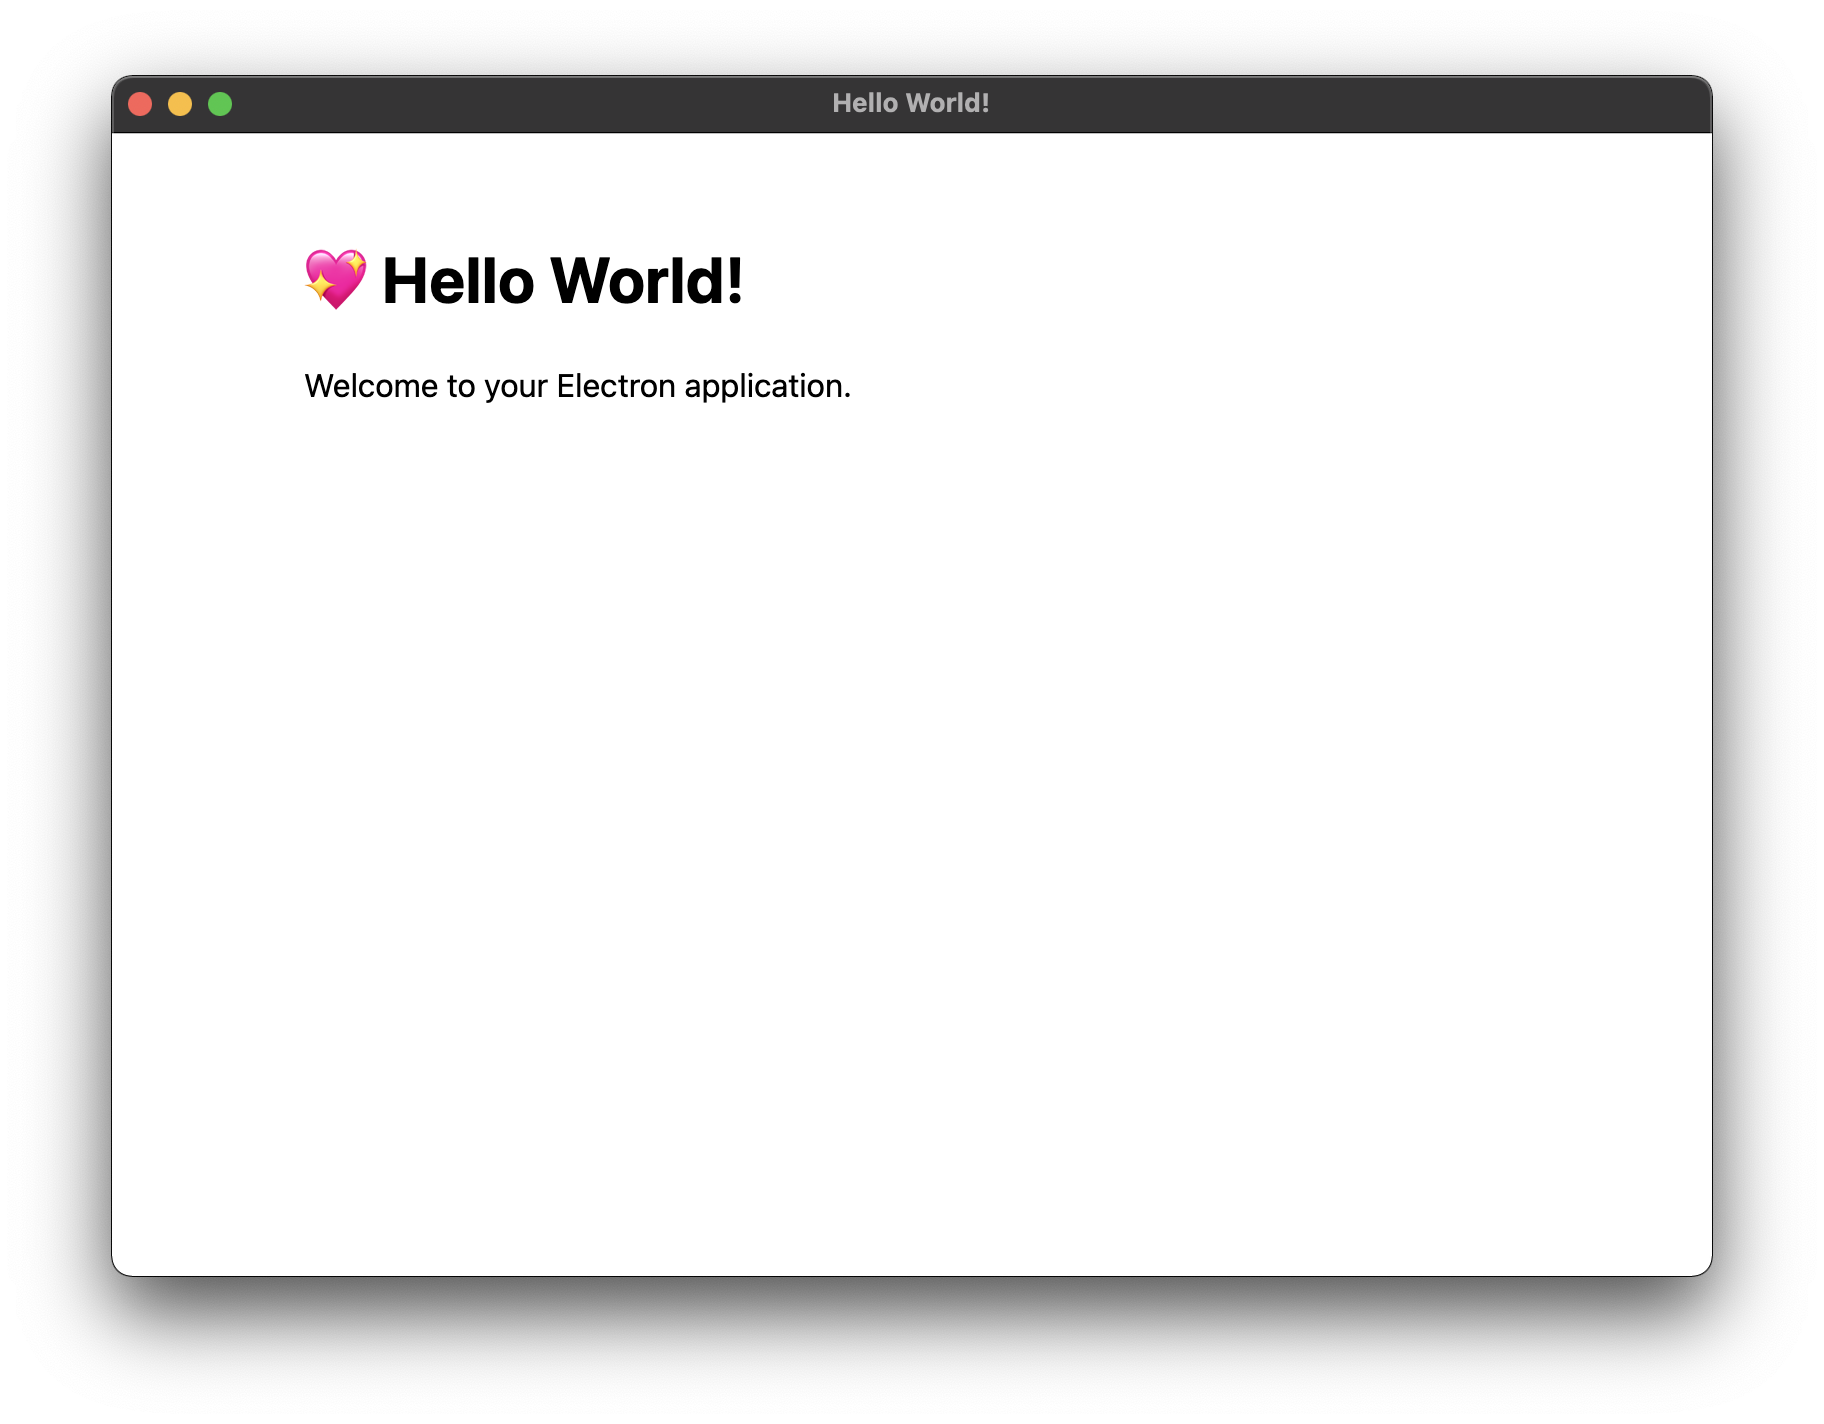Viewport: 1824px width, 1424px height.
Task: Click the yellow minimize traffic light
Action: (180, 103)
